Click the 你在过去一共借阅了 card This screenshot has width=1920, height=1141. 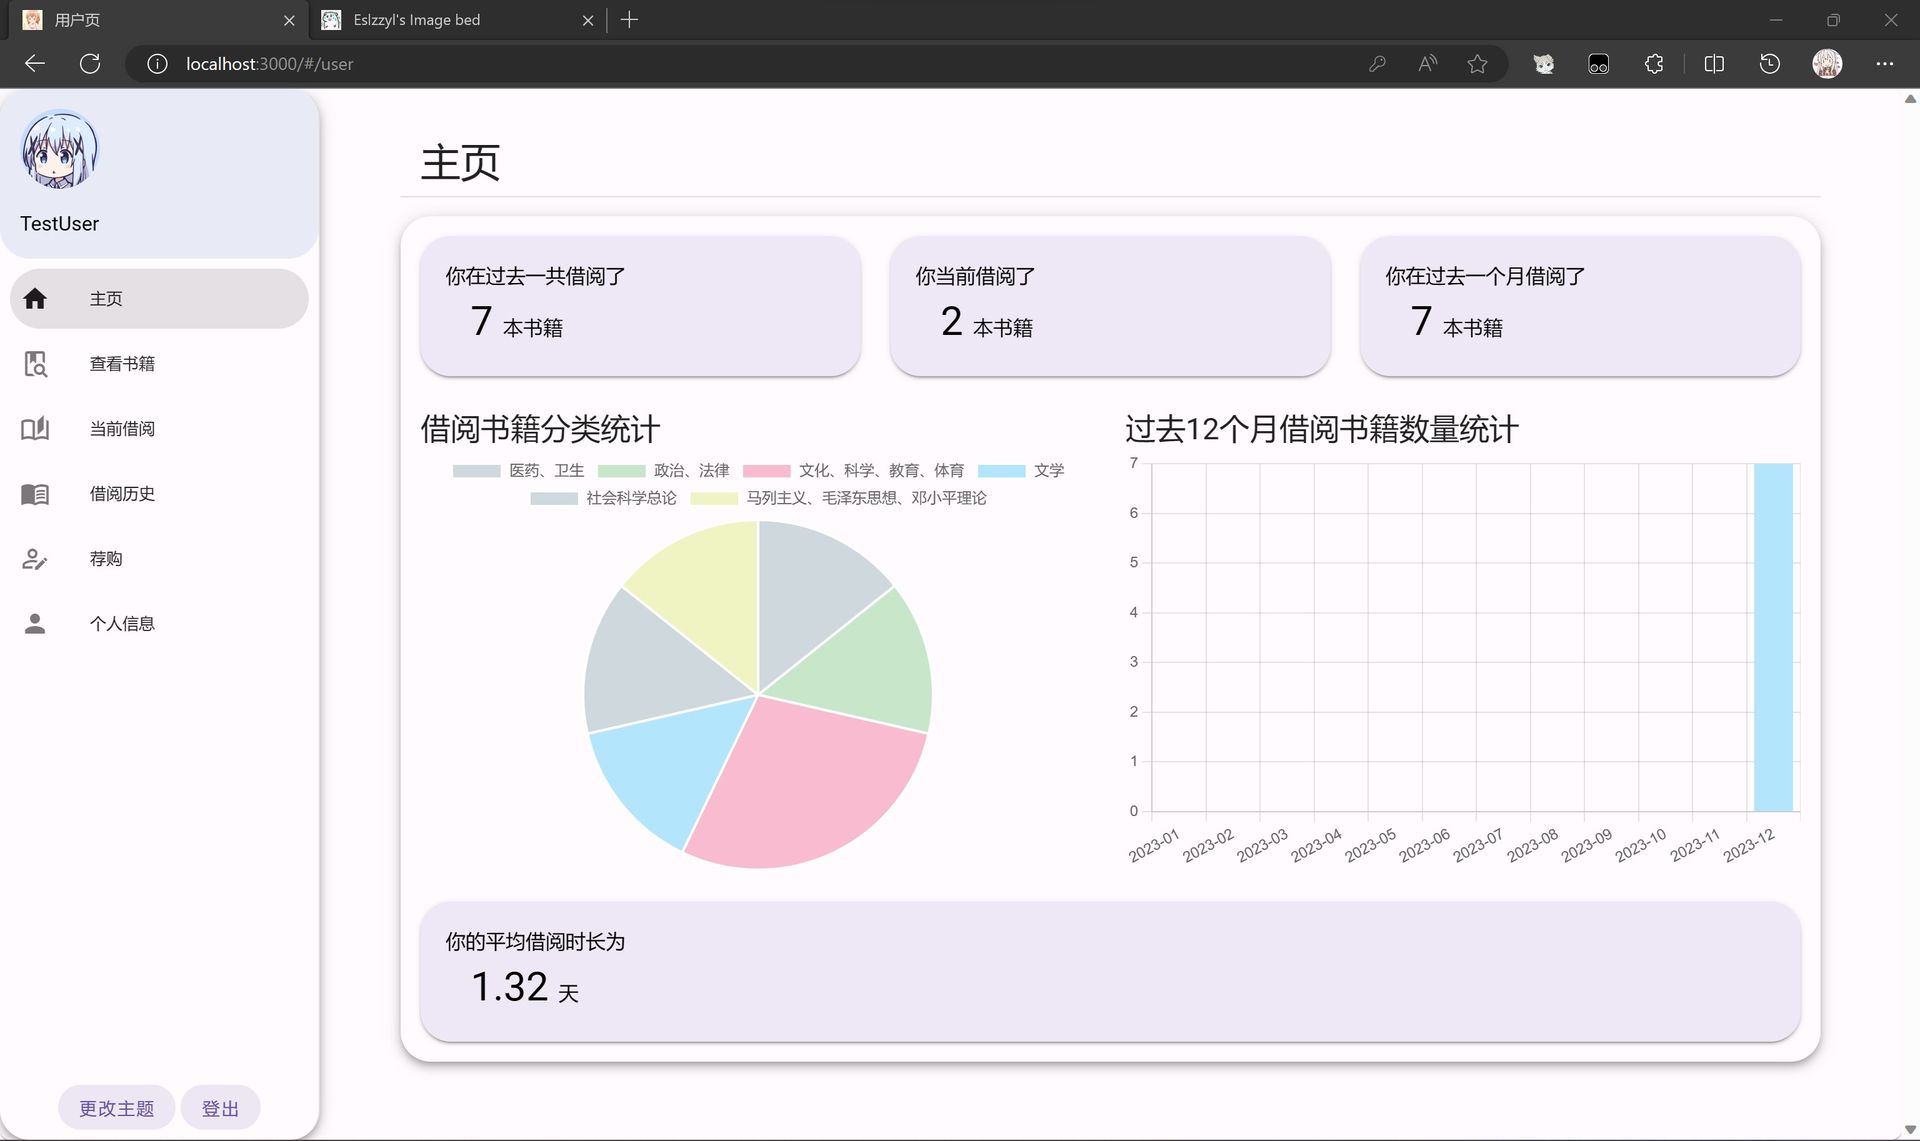[640, 306]
